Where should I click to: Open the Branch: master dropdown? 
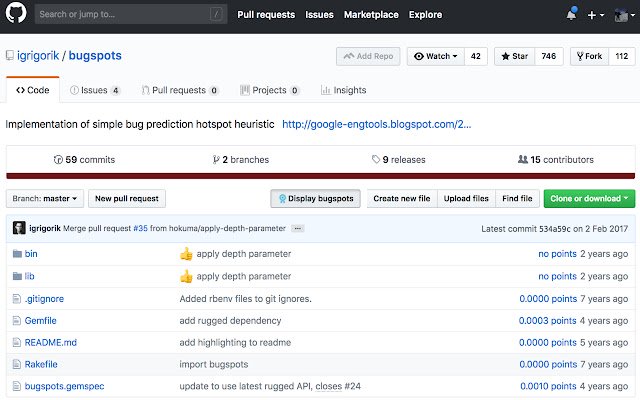click(45, 198)
